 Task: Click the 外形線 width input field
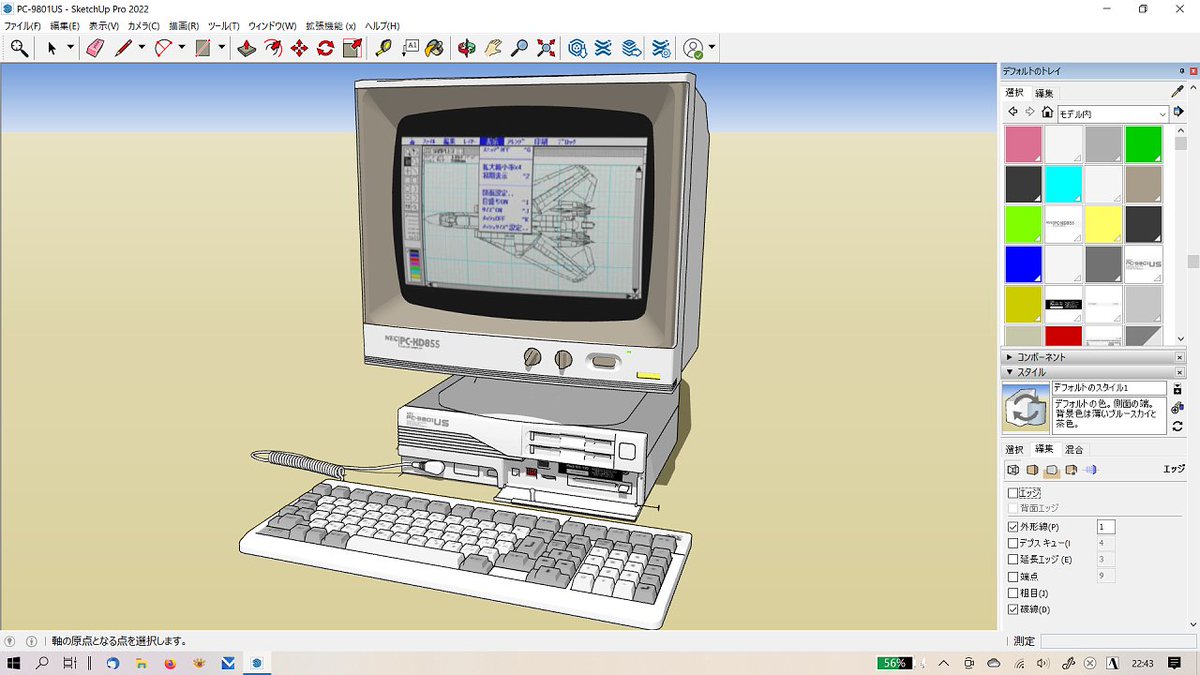(x=1106, y=527)
